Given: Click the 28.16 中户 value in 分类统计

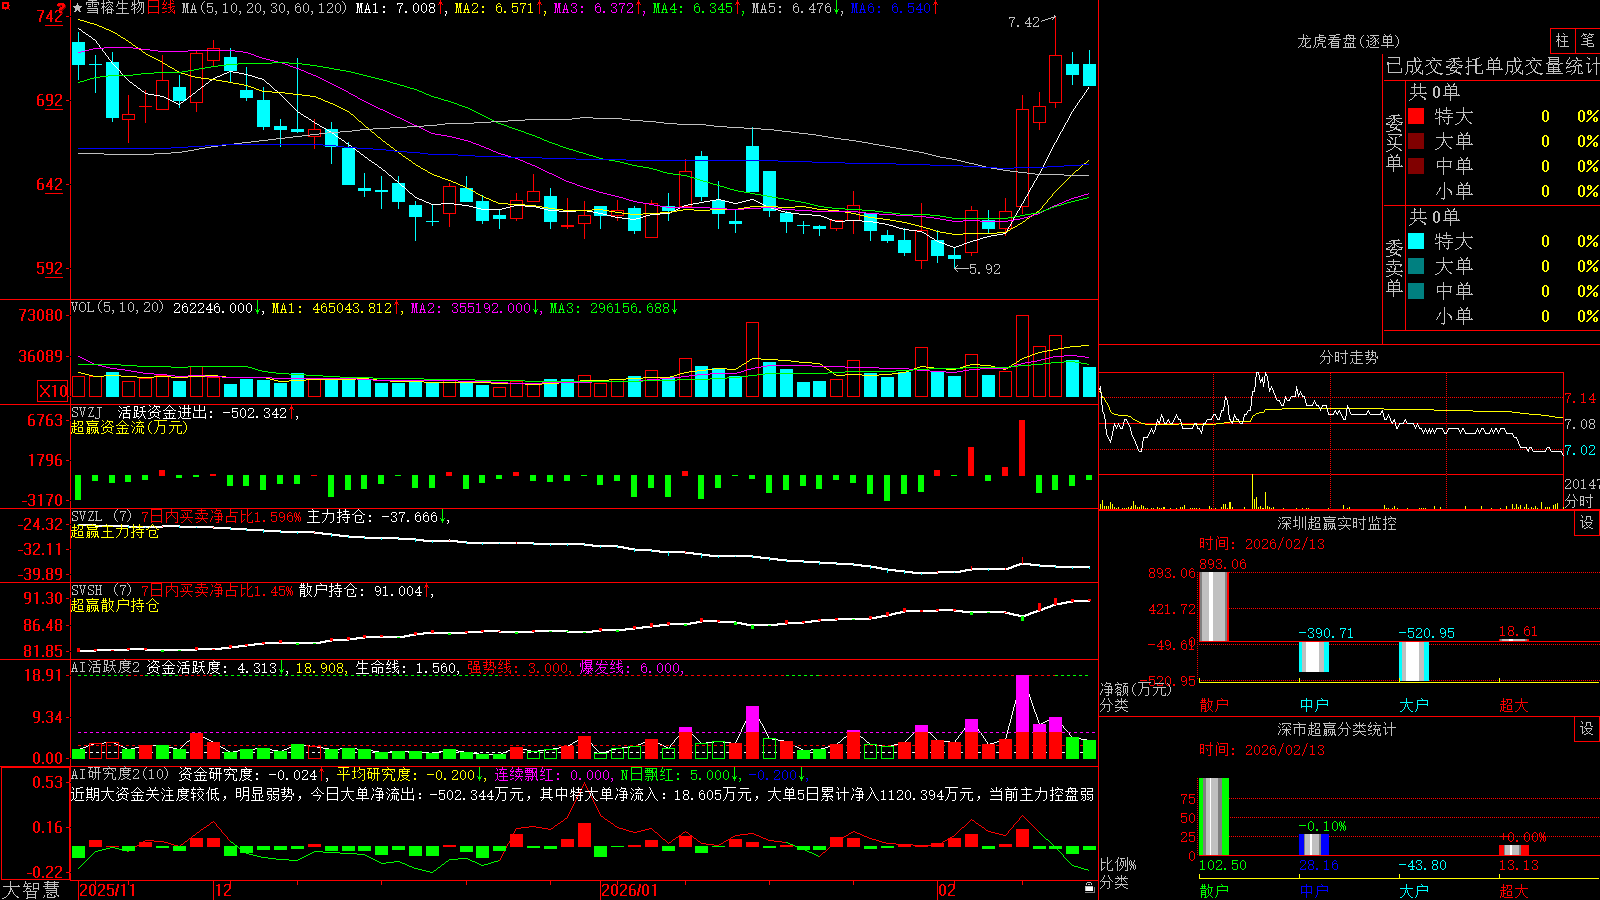Looking at the screenshot, I should click(x=1318, y=865).
